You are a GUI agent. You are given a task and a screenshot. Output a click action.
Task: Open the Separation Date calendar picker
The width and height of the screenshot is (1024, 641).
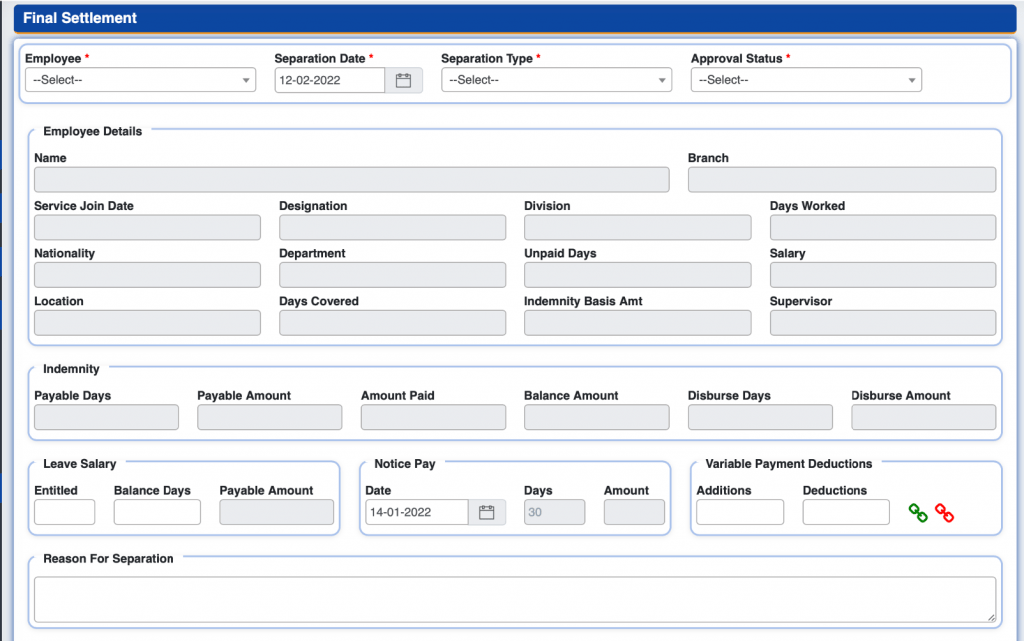coord(404,79)
